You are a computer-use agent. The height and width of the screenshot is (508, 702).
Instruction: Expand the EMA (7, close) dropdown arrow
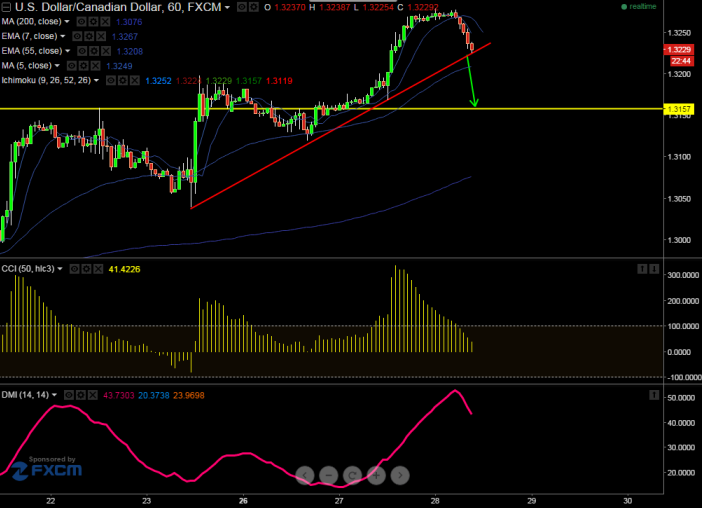(63, 36)
